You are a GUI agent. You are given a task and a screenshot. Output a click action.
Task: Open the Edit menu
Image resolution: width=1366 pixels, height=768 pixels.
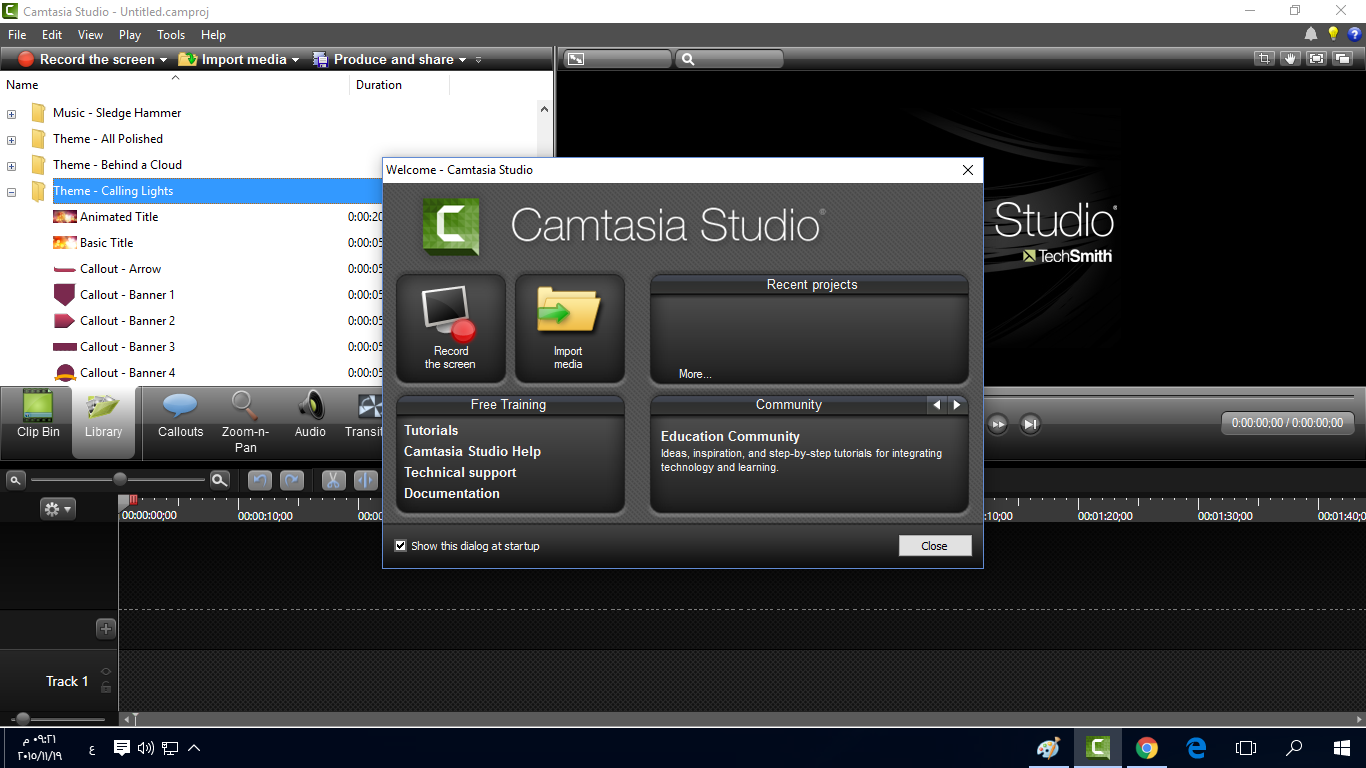point(52,35)
